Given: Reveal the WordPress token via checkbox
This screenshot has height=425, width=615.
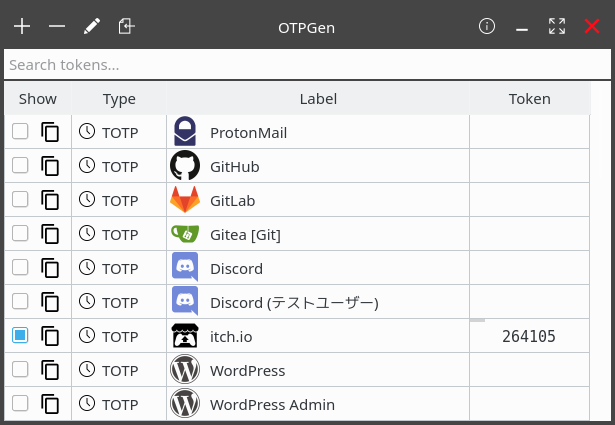Looking at the screenshot, I should click(x=20, y=369).
